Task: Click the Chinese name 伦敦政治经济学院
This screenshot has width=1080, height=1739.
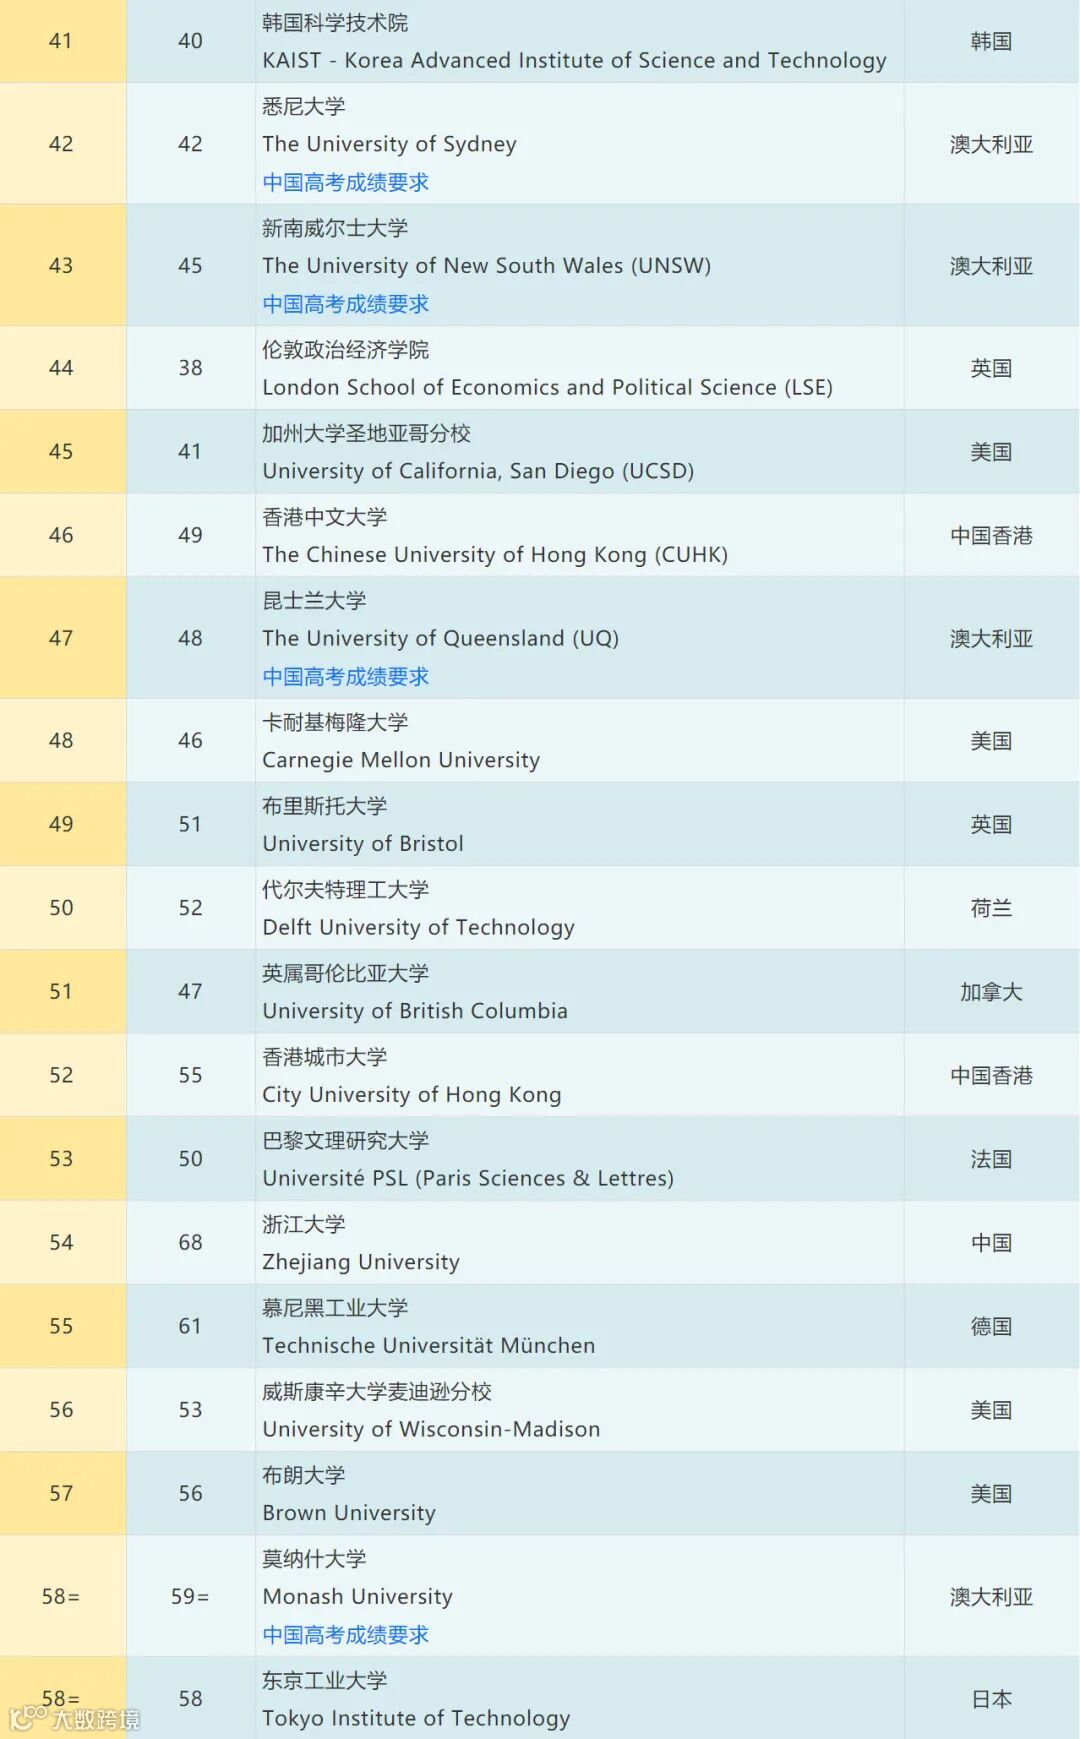Action: [x=345, y=350]
